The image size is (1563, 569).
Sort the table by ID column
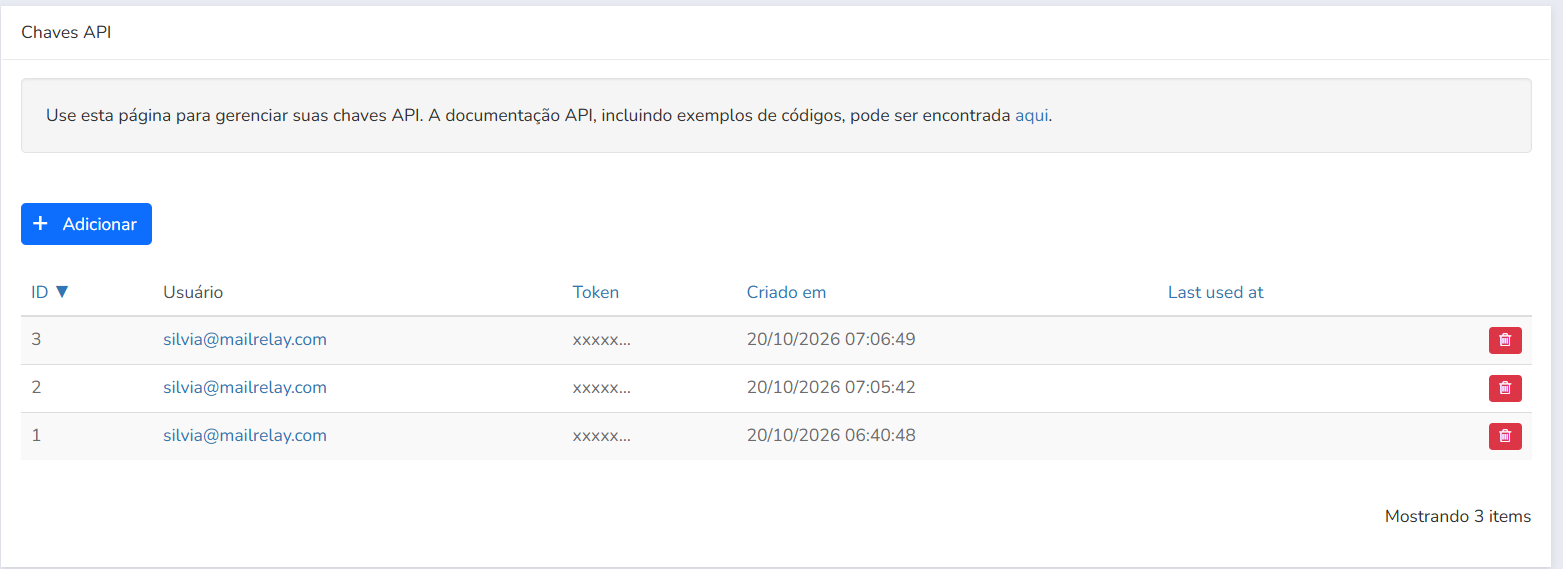[x=49, y=292]
